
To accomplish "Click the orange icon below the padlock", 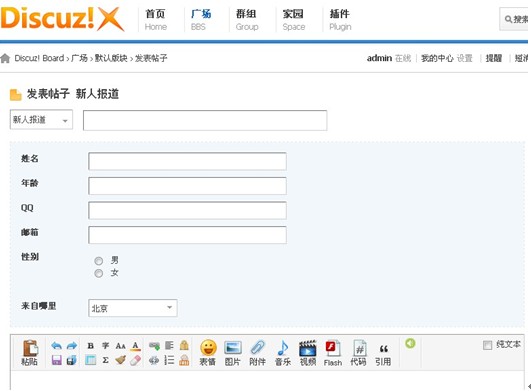I will click(184, 360).
